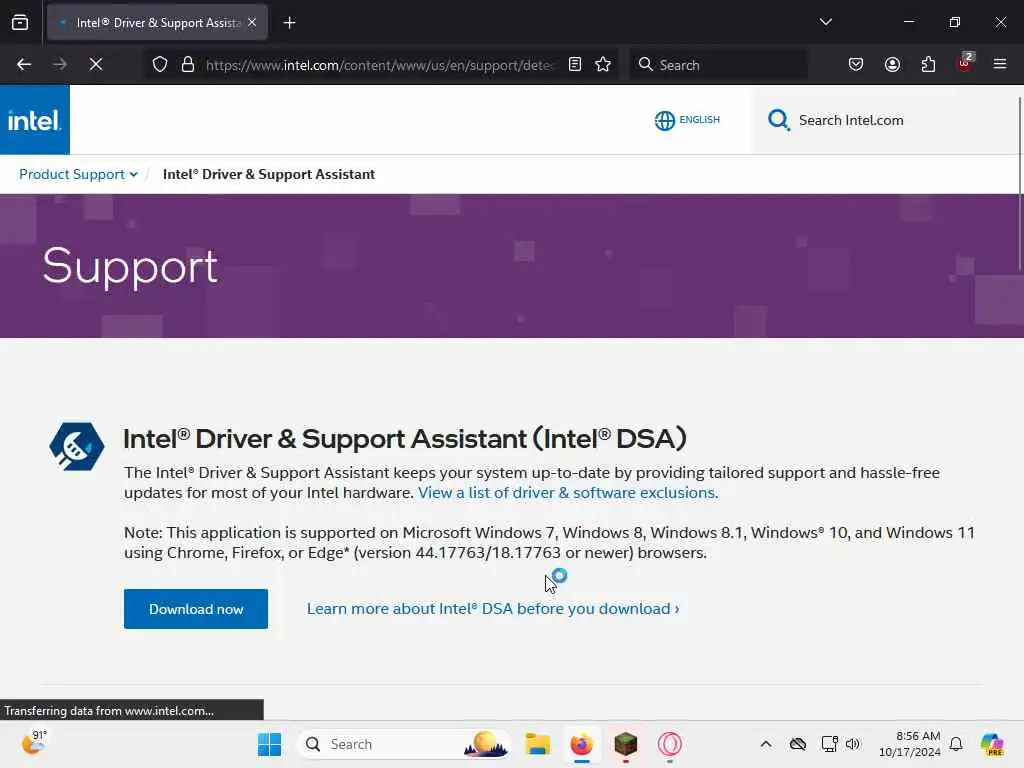Open the Opera browser taskbar icon
The image size is (1024, 768).
tap(669, 744)
